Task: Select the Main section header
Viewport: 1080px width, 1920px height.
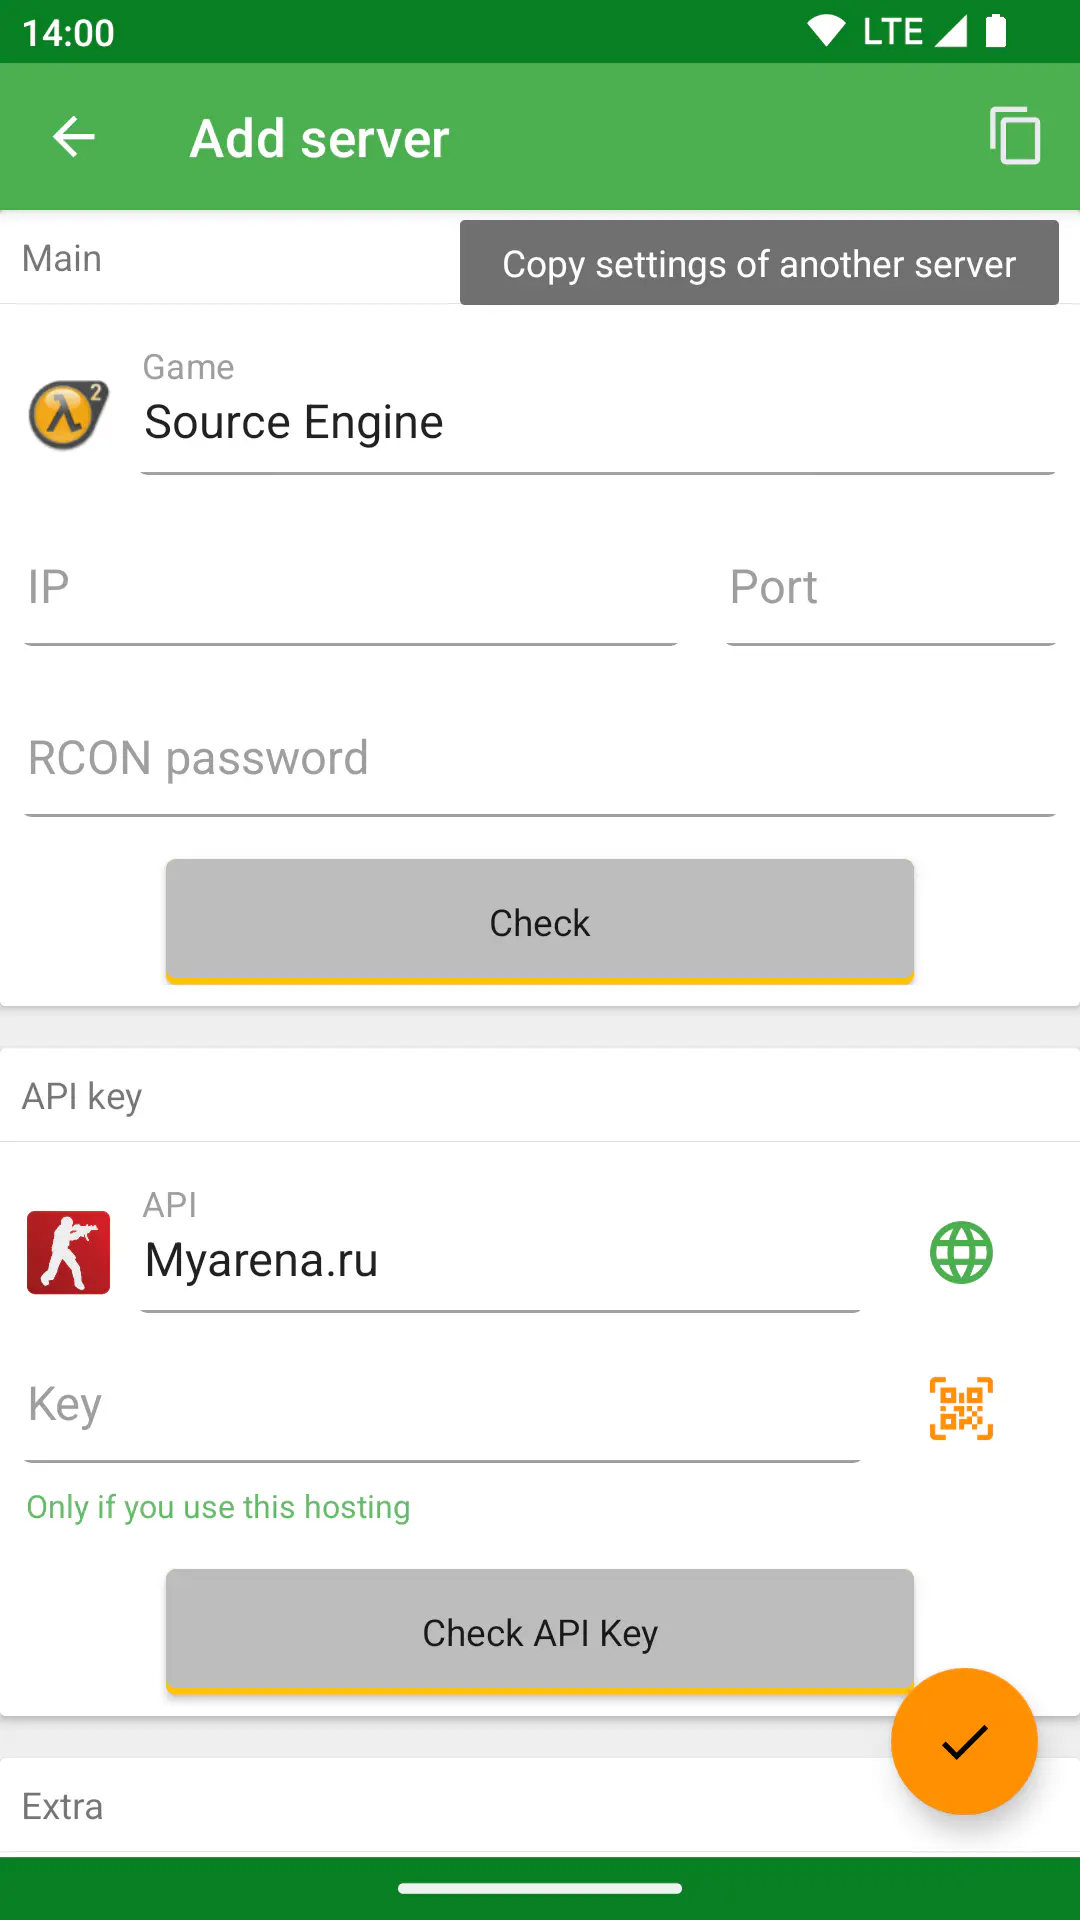Action: click(x=62, y=258)
